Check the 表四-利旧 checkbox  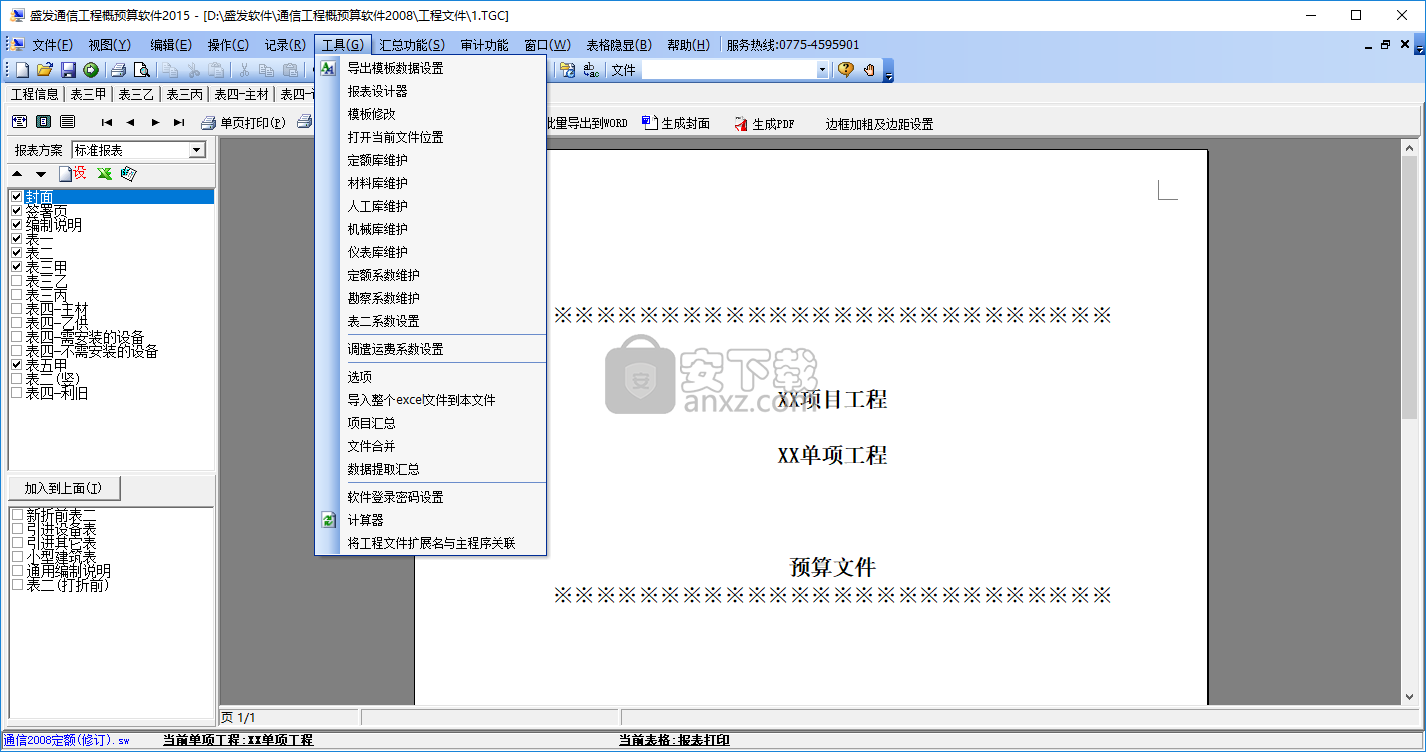(16, 393)
